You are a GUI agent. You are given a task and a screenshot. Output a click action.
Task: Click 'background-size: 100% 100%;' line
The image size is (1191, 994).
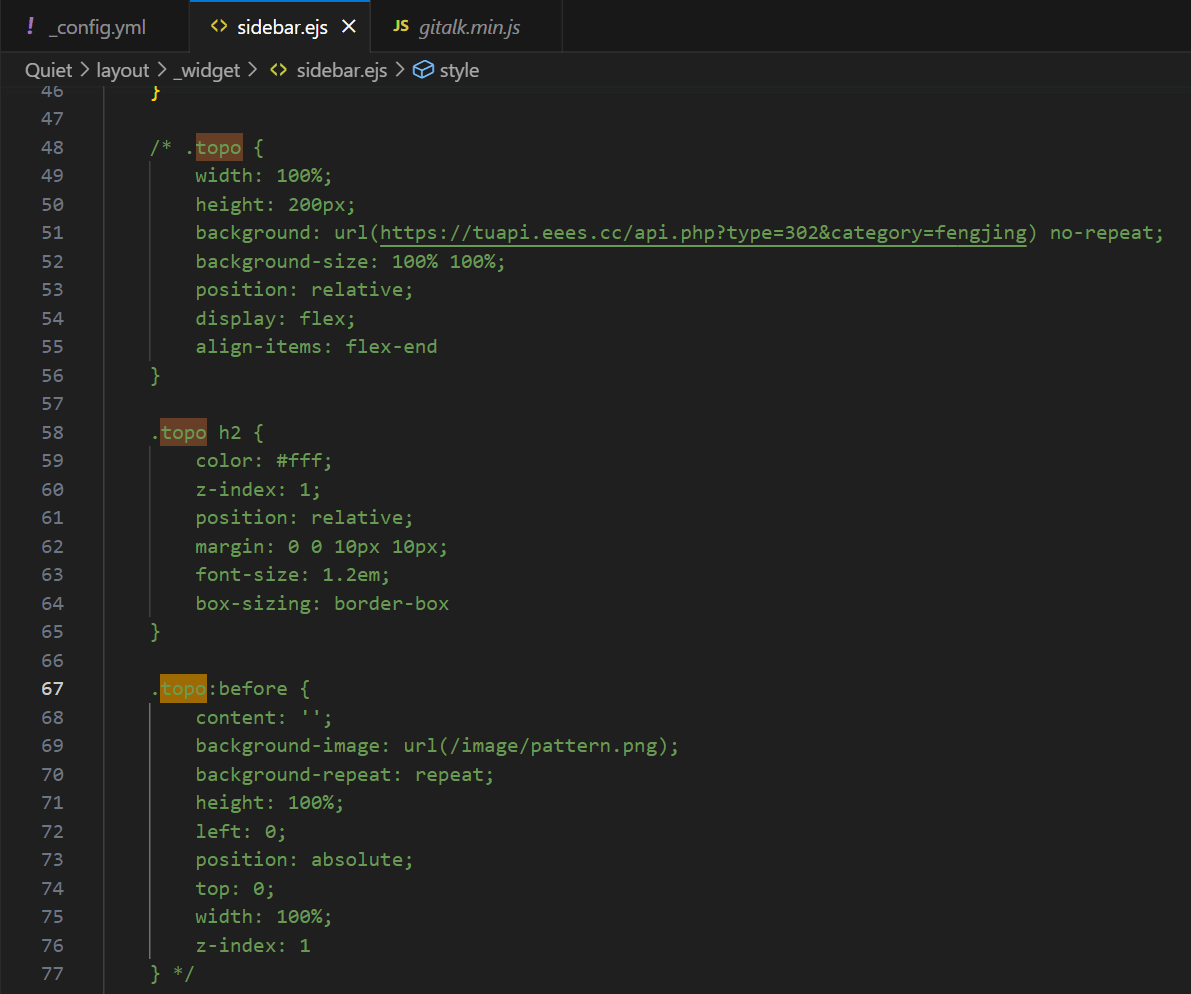[350, 261]
